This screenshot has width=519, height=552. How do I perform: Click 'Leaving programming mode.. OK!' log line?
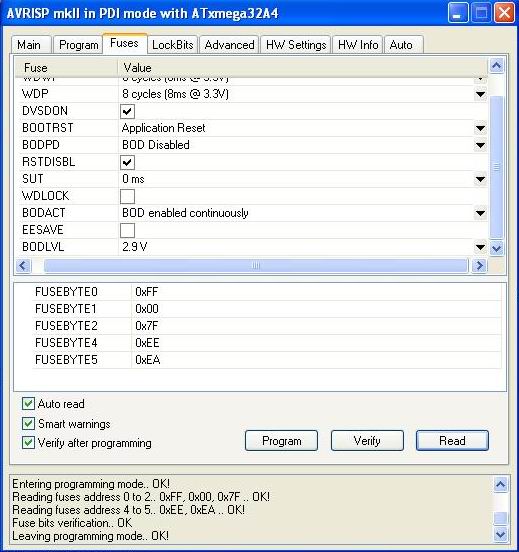click(x=90, y=536)
